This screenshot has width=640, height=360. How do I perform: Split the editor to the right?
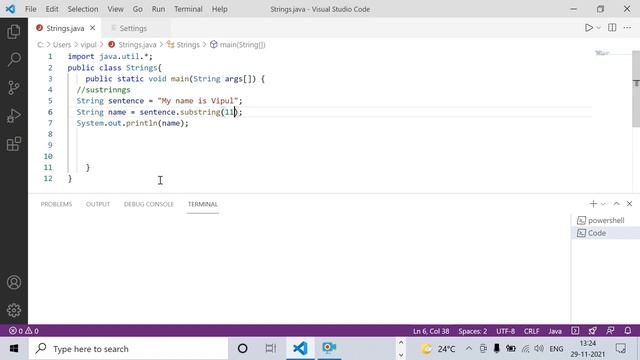point(612,28)
